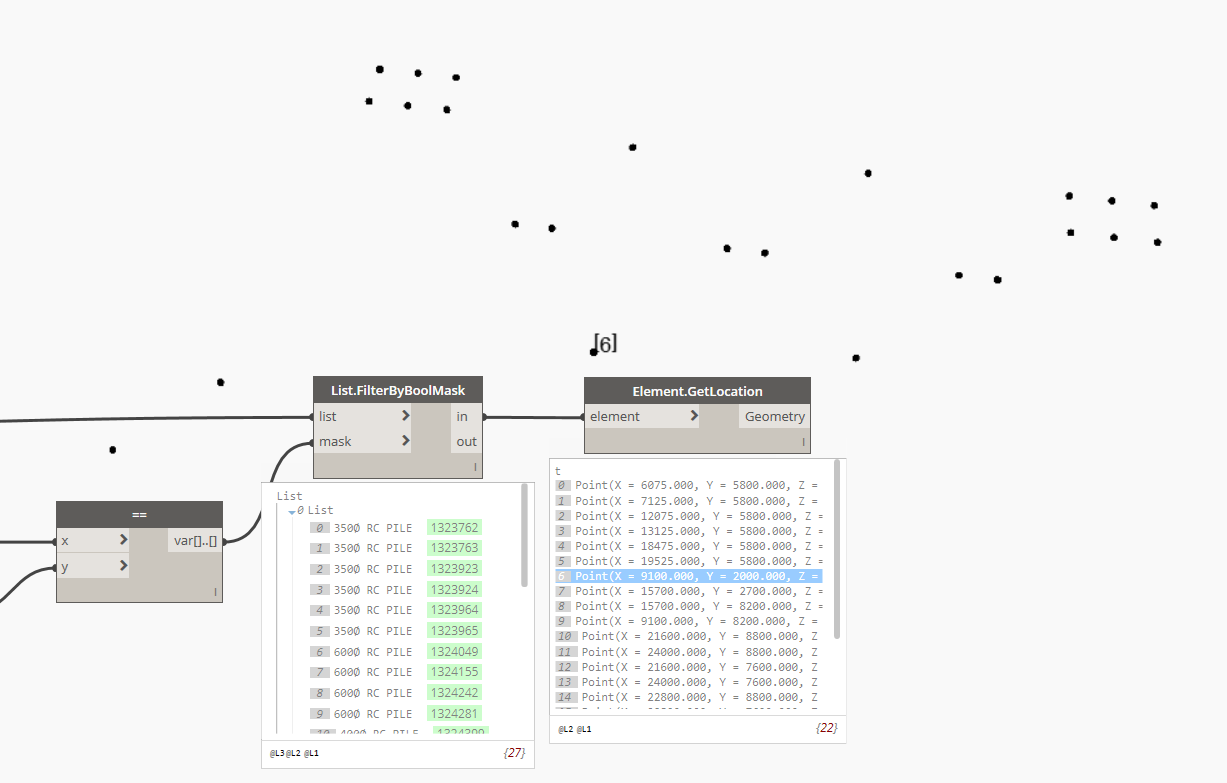Click the 'element' input port label
This screenshot has width=1227, height=783.
(615, 416)
